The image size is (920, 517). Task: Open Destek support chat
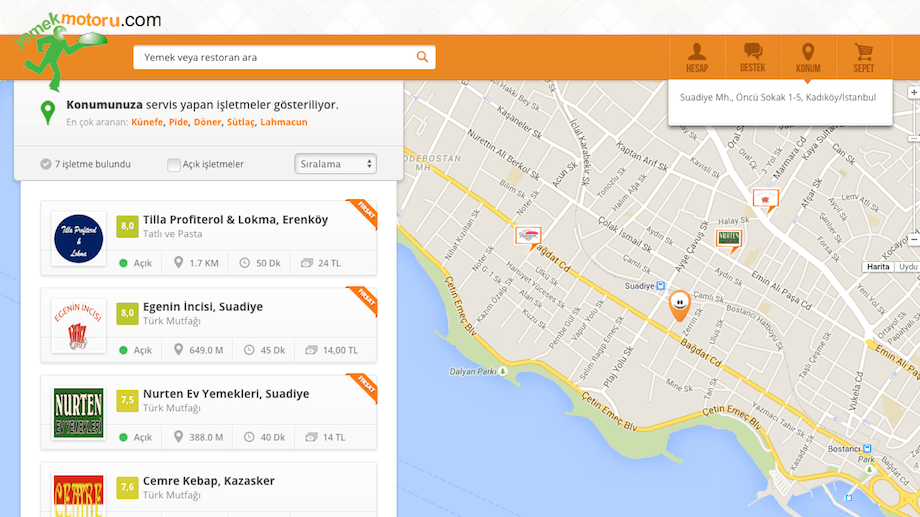pyautogui.click(x=752, y=58)
